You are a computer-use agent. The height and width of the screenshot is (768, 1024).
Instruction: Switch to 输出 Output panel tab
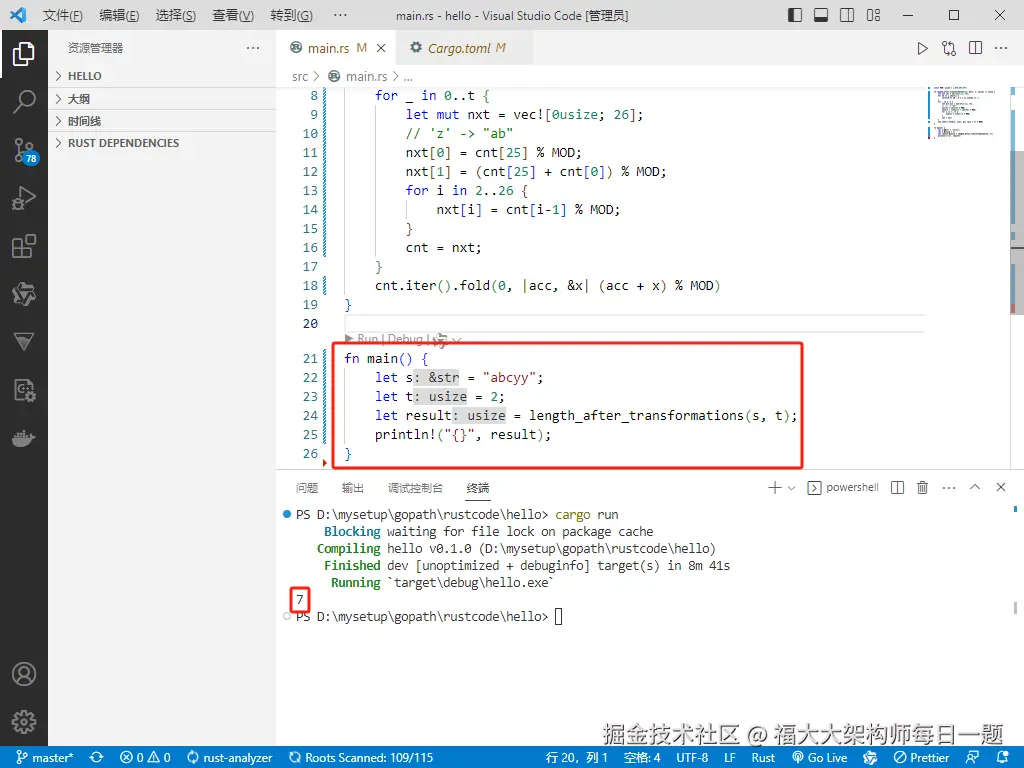click(x=353, y=488)
